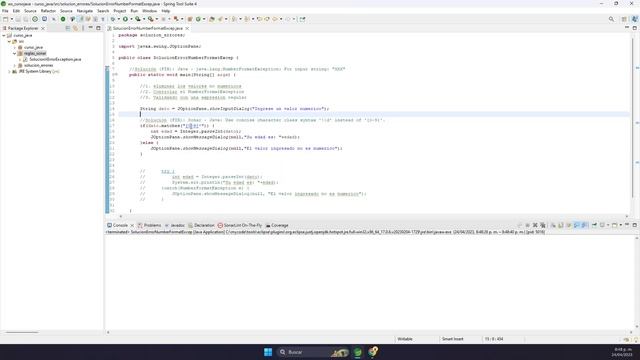This screenshot has width=640, height=360.
Task: Click the Package Explorer horizontal scrollbar thumb
Action: 22,332
